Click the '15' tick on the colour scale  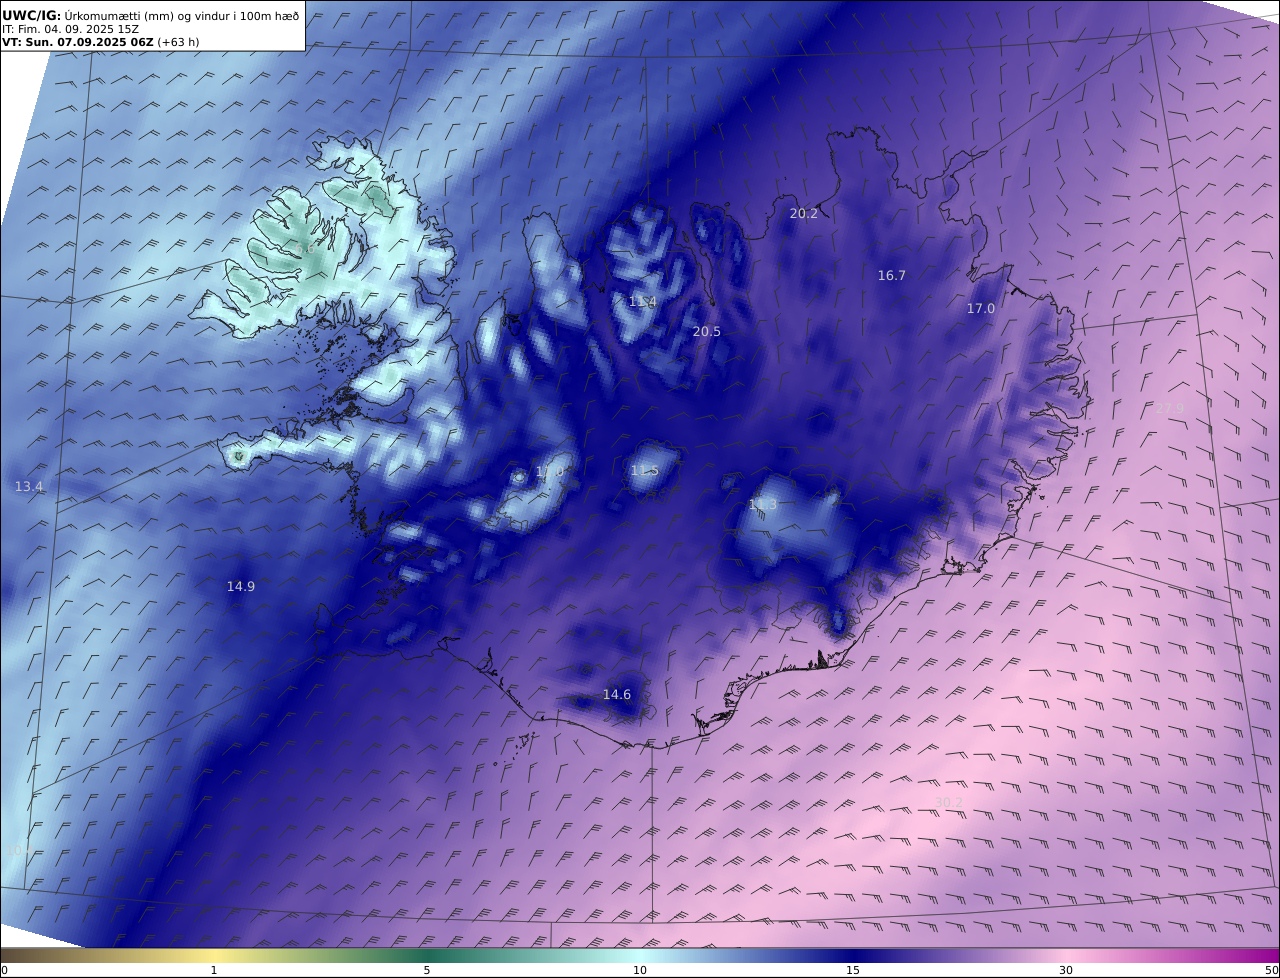click(853, 970)
